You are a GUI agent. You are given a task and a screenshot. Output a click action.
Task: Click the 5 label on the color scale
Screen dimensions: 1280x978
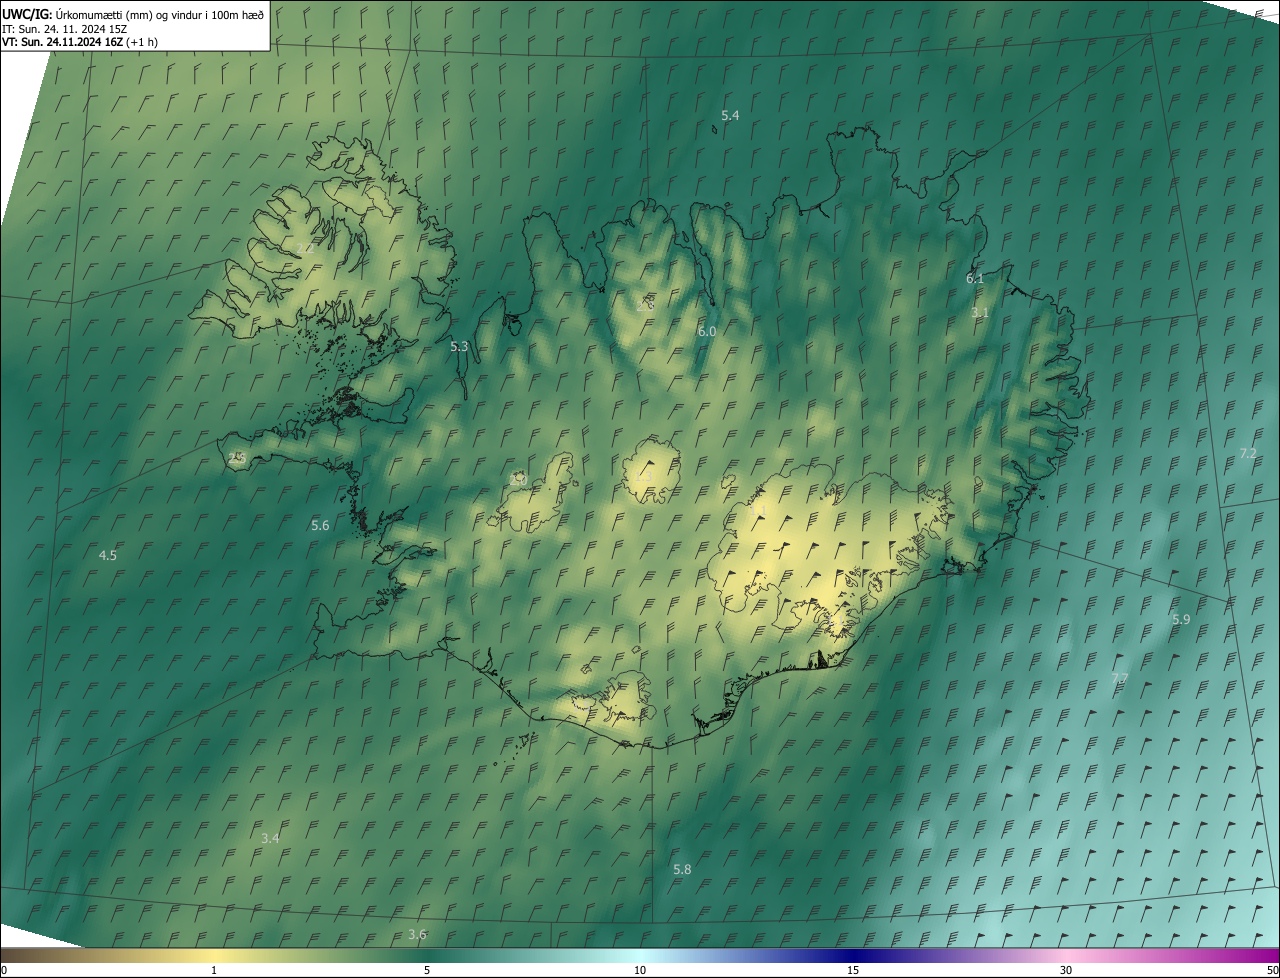[427, 971]
